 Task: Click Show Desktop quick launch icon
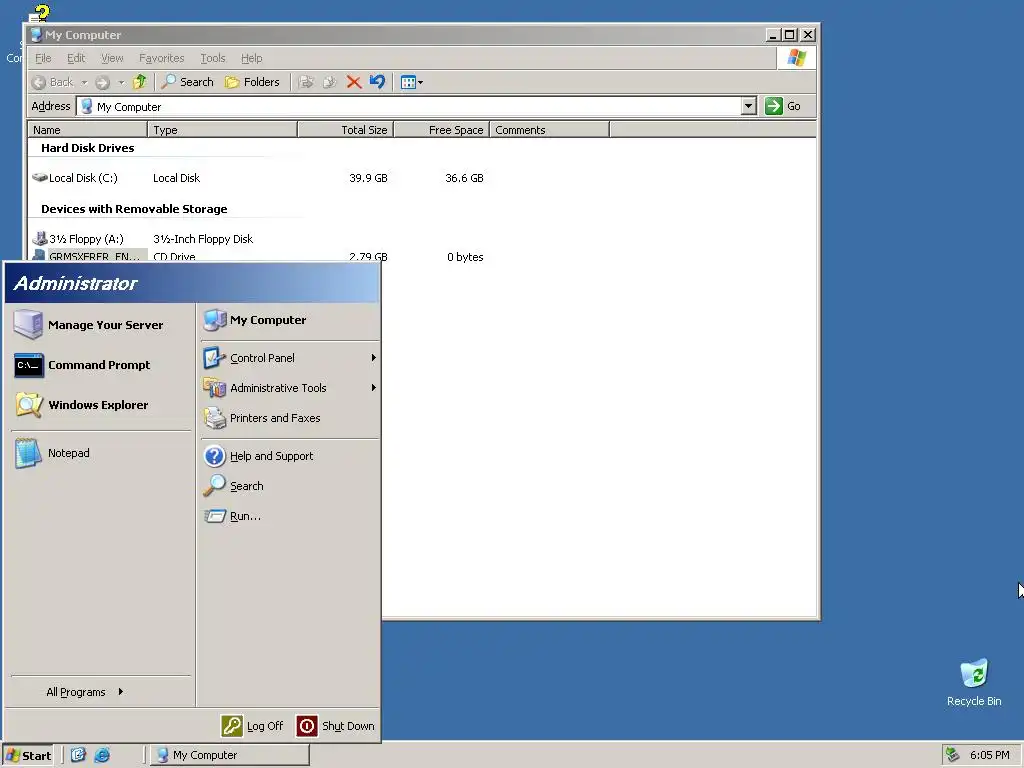coord(78,755)
